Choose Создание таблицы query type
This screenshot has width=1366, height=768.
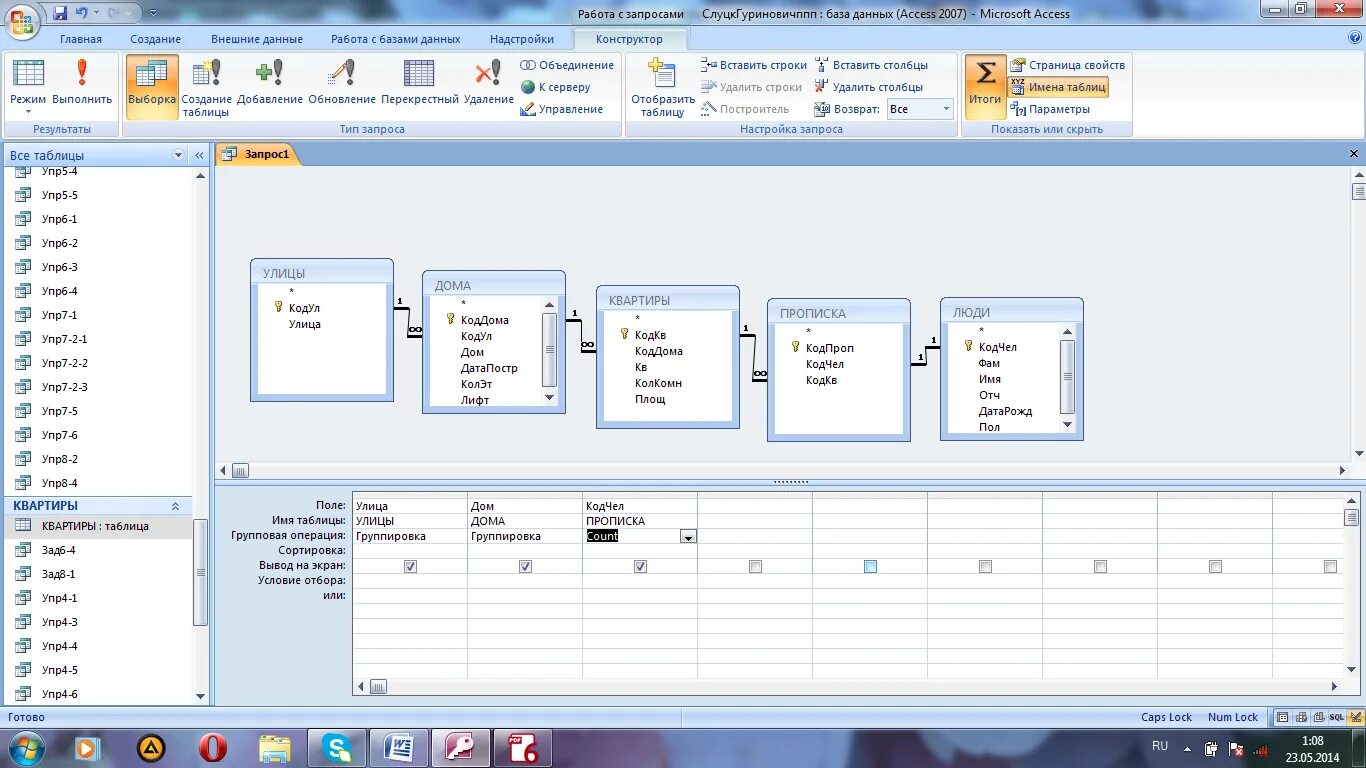[207, 88]
